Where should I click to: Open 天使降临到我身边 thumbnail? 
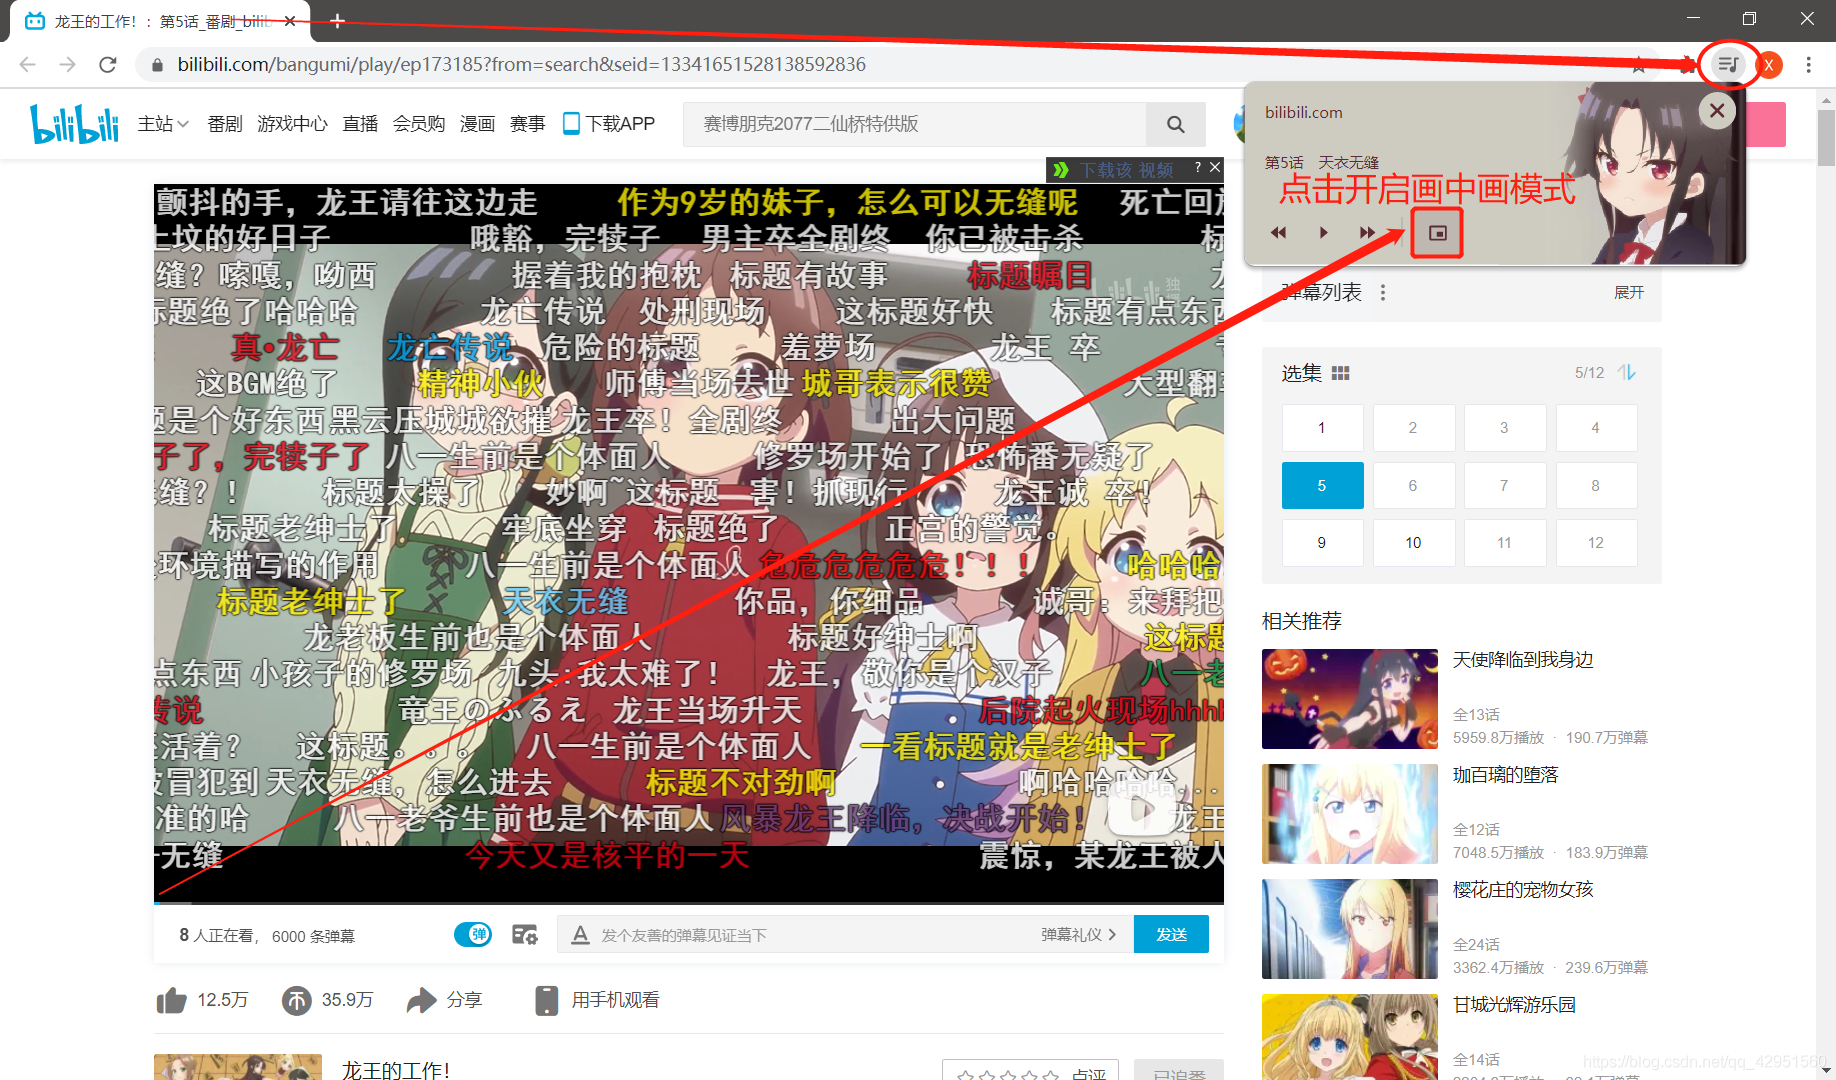point(1349,699)
